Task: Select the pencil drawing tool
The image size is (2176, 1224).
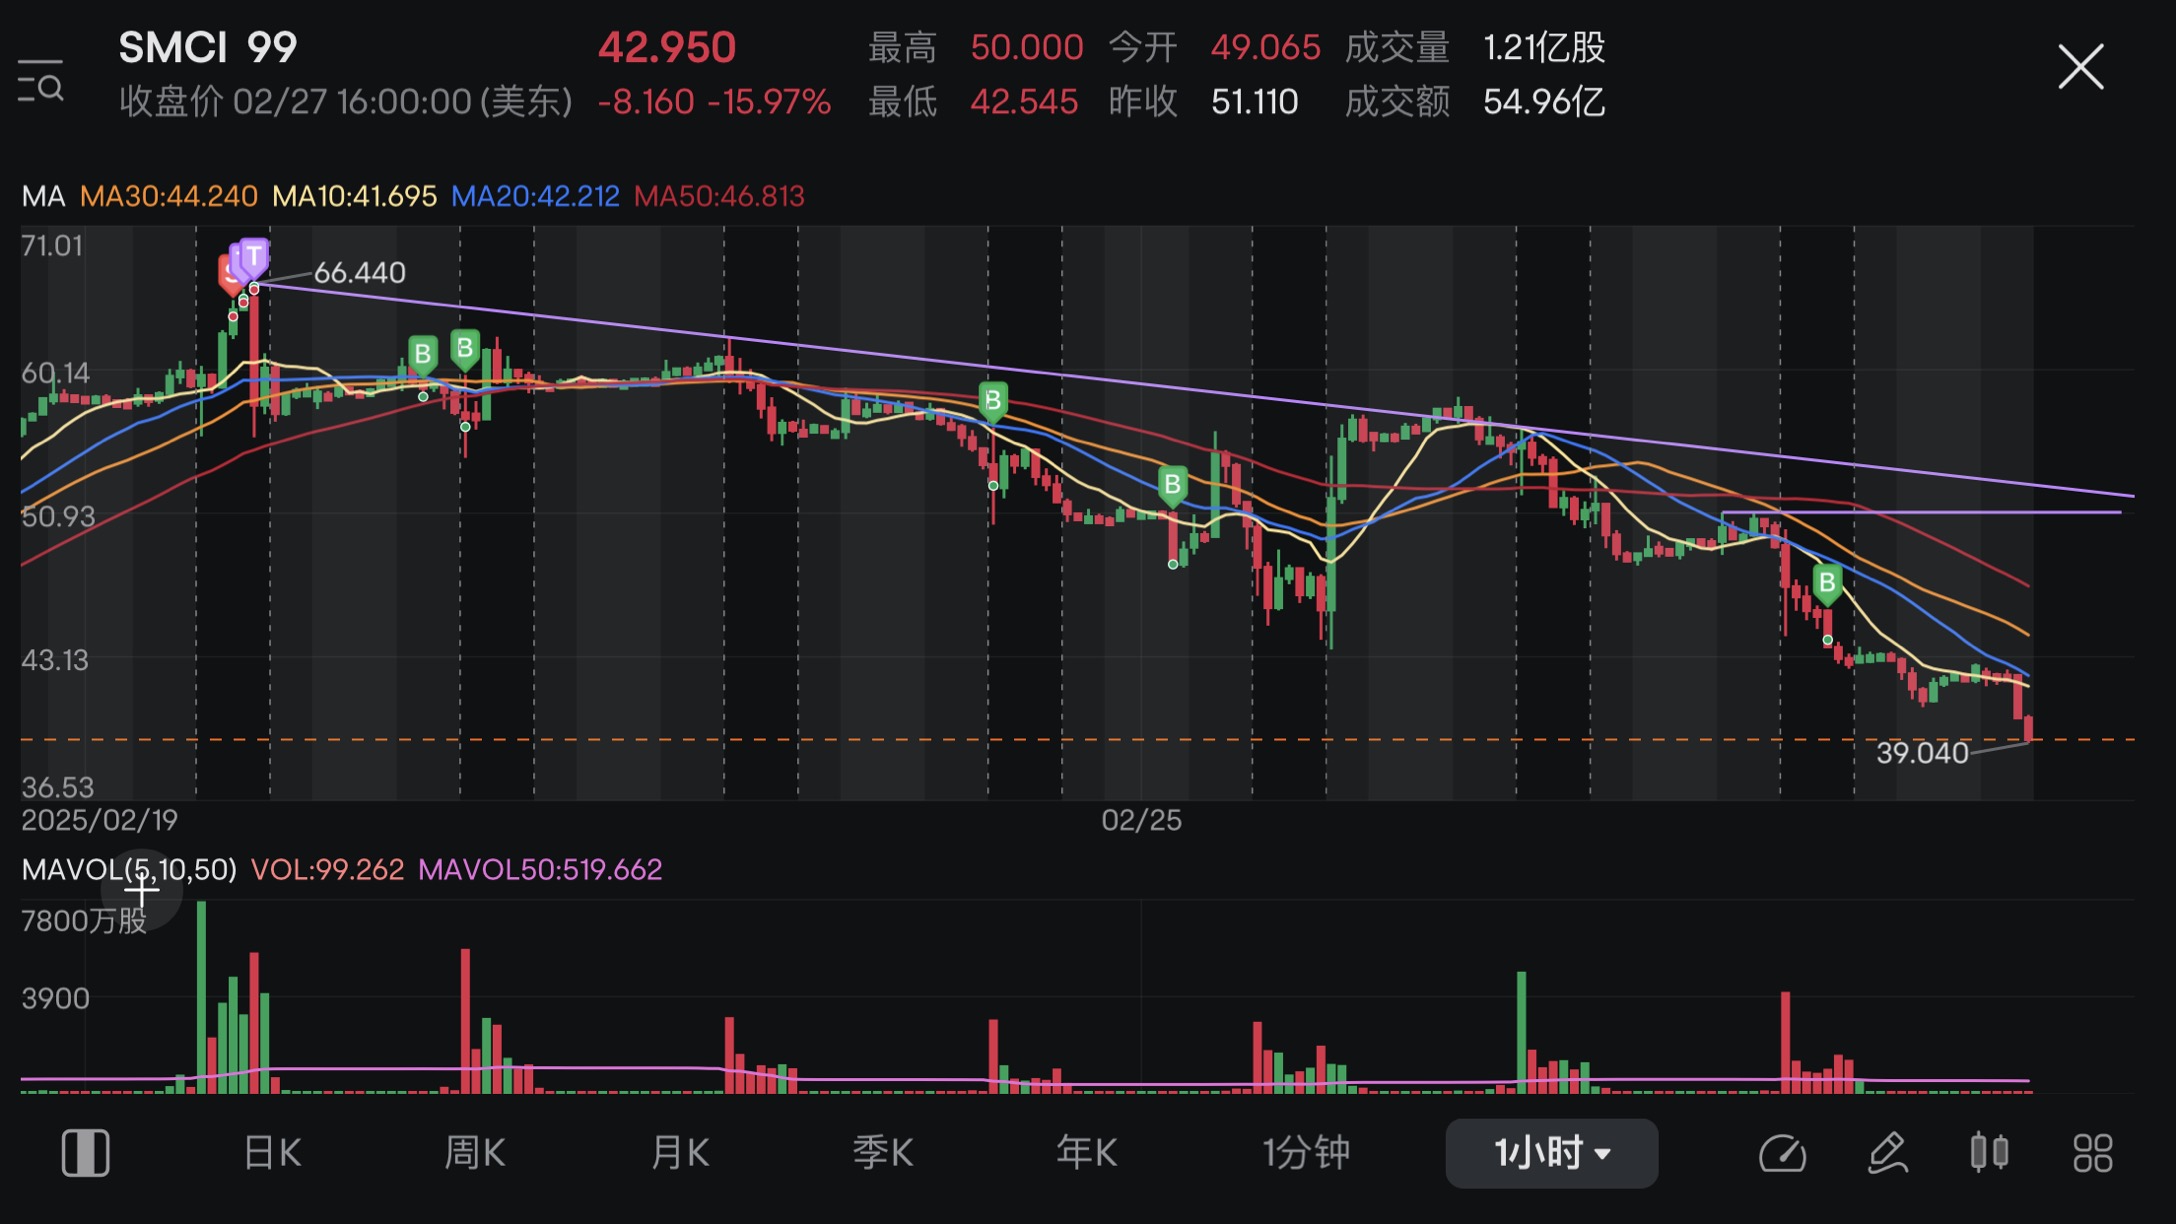Action: point(1888,1153)
